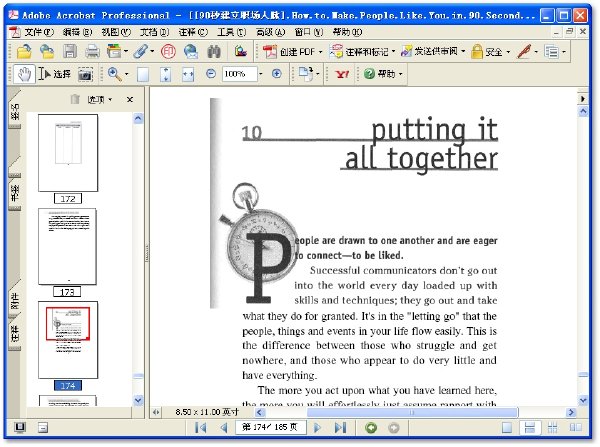Image resolution: width=600 pixels, height=447 pixels.
Task: Click the open web page icon
Action: pos(47,51)
